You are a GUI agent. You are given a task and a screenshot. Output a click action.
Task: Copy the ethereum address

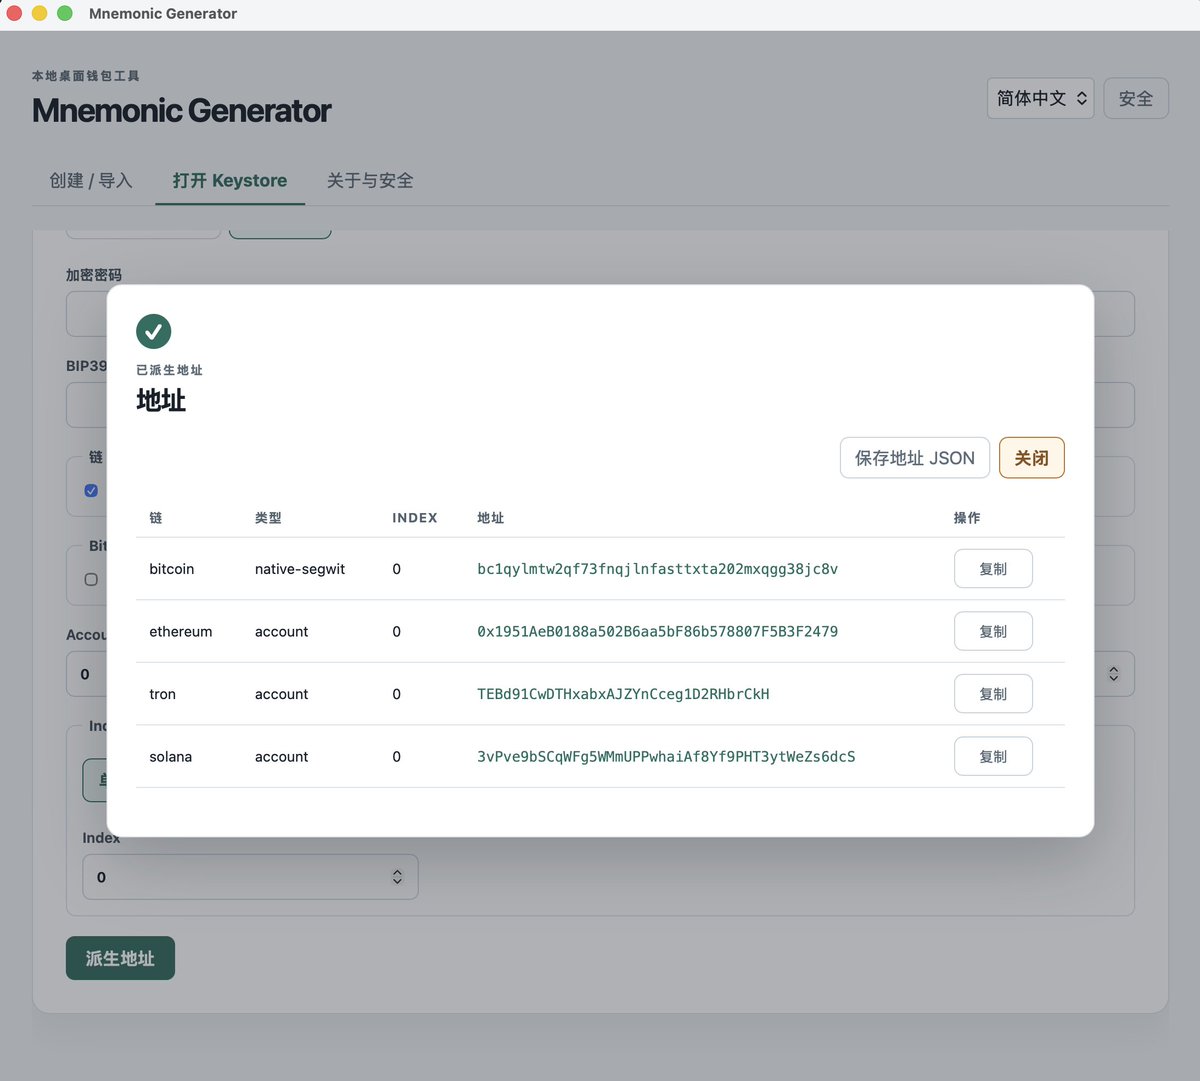pyautogui.click(x=993, y=631)
